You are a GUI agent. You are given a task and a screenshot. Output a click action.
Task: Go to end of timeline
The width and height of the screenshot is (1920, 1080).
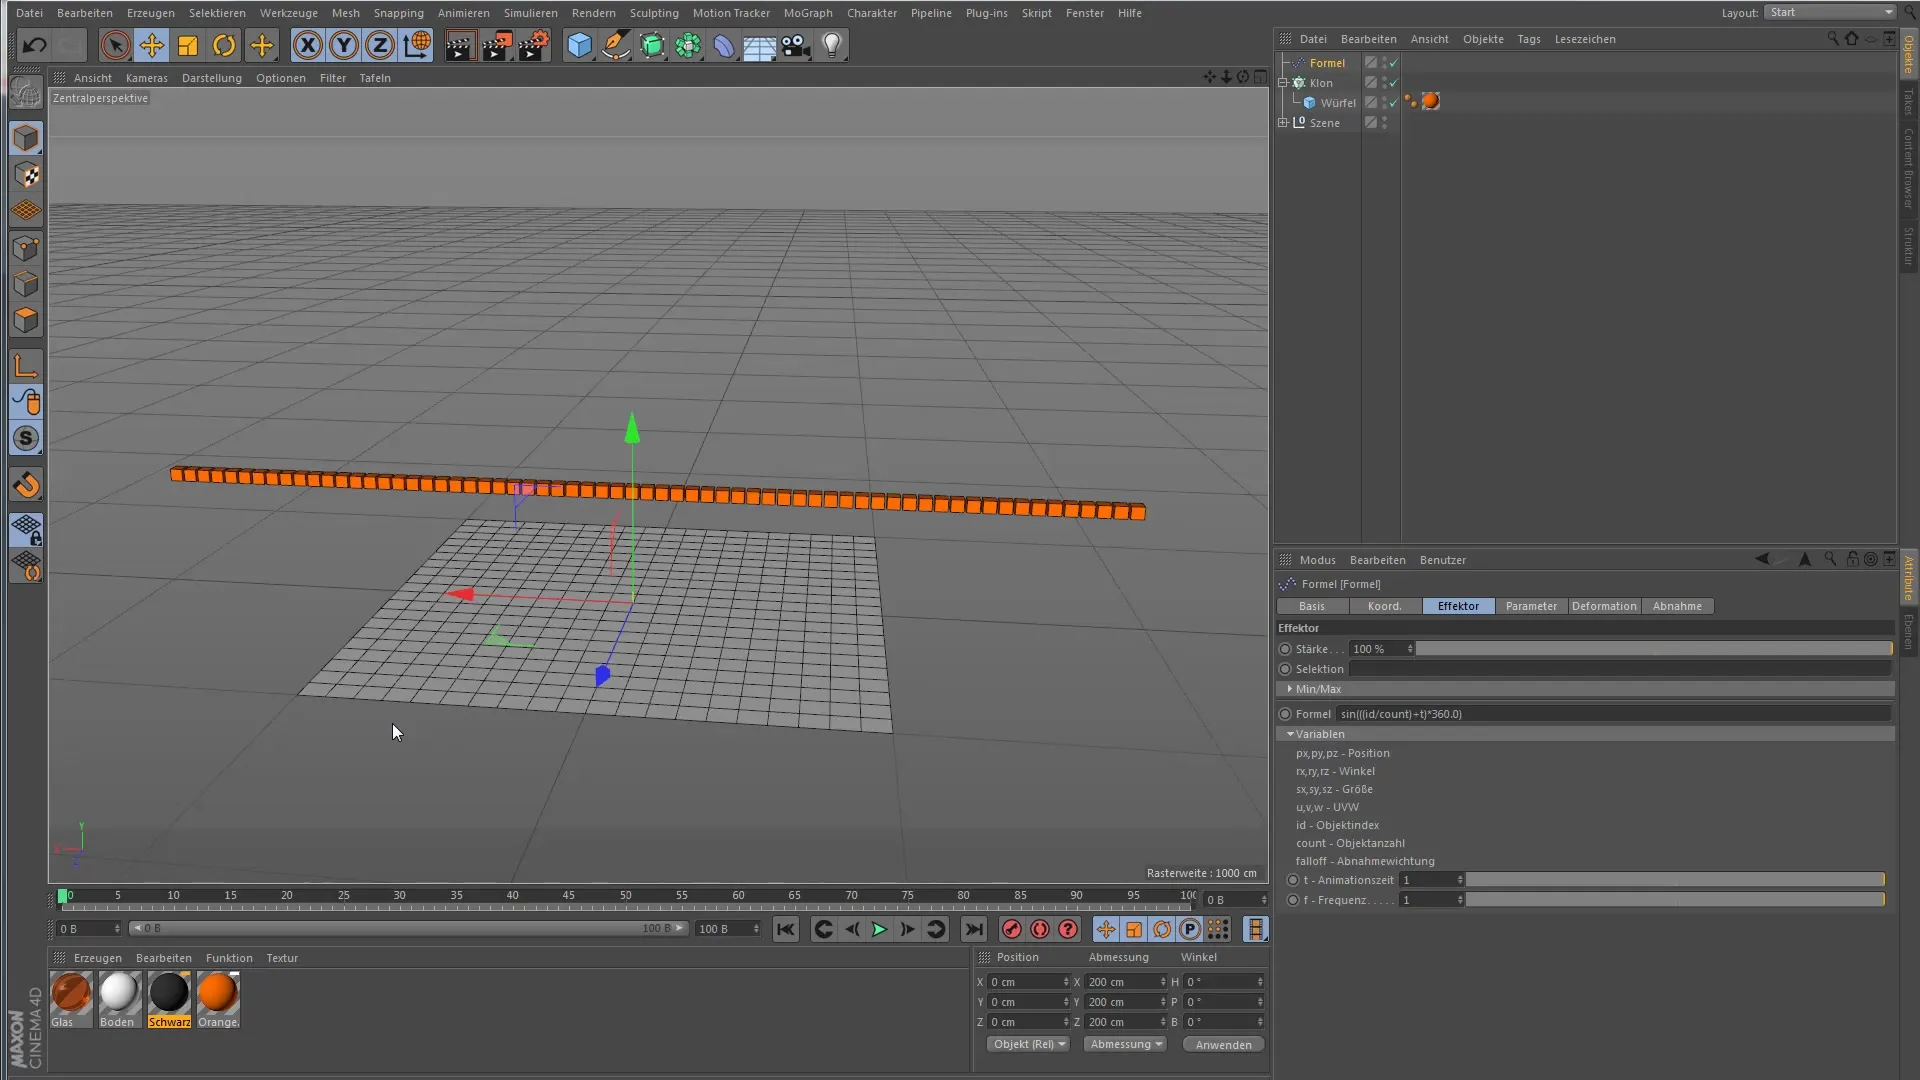[974, 929]
